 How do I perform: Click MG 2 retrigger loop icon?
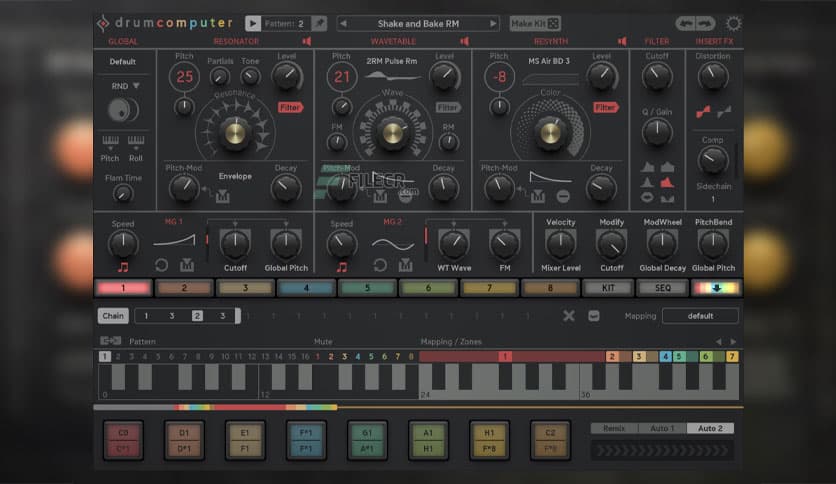[380, 265]
